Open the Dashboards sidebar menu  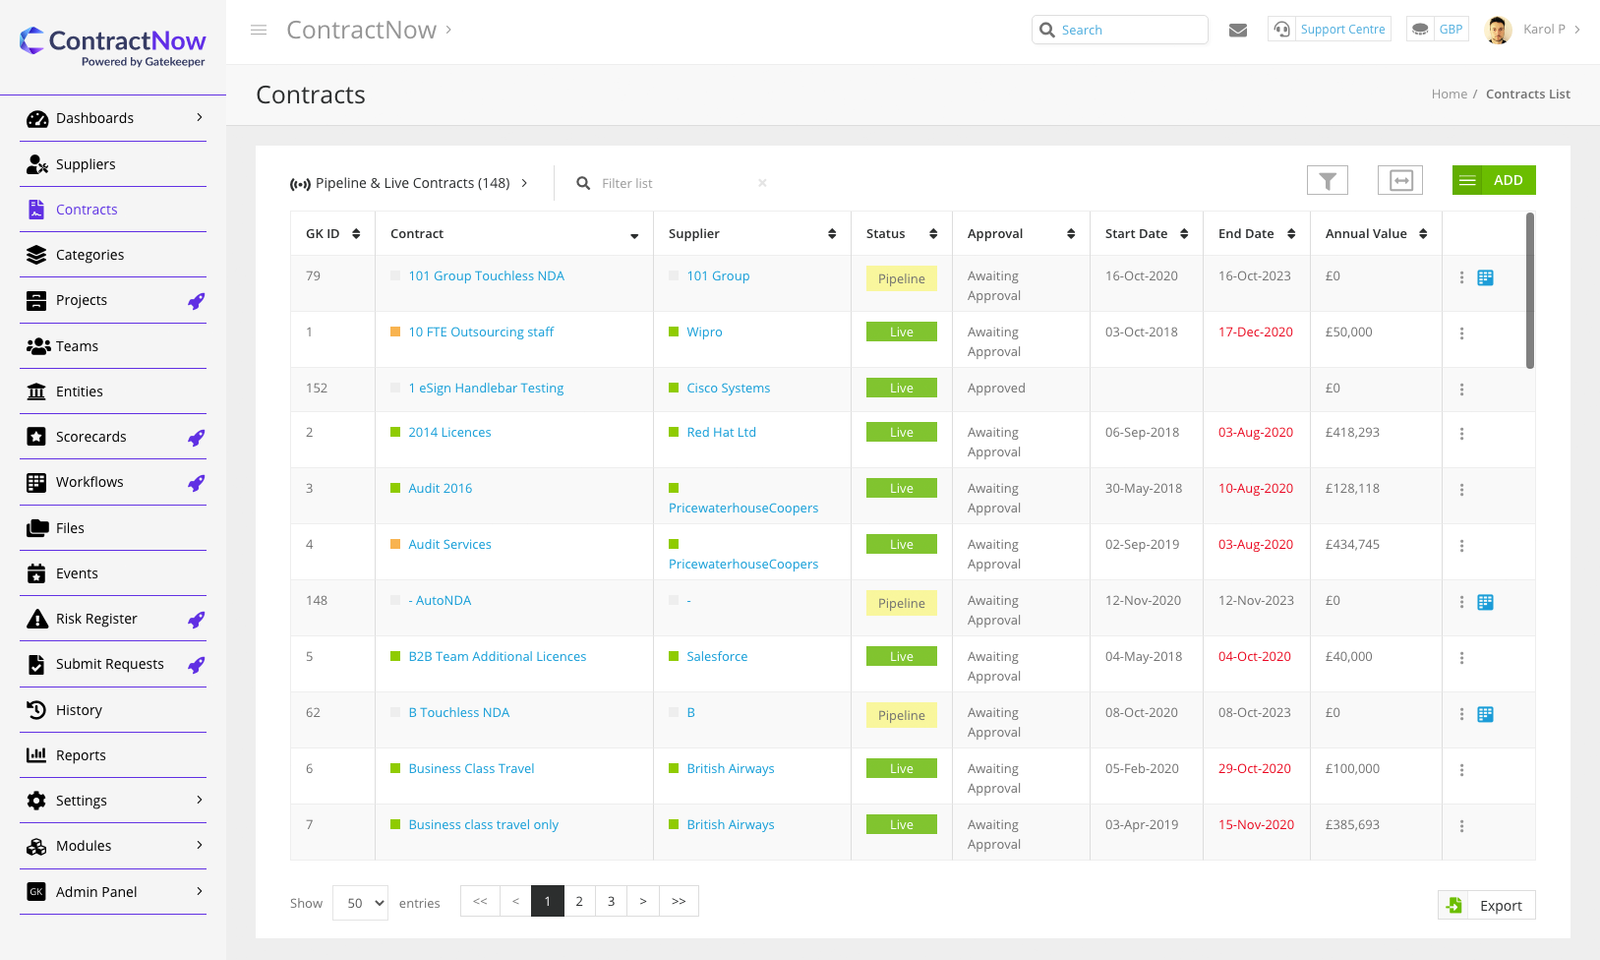113,118
